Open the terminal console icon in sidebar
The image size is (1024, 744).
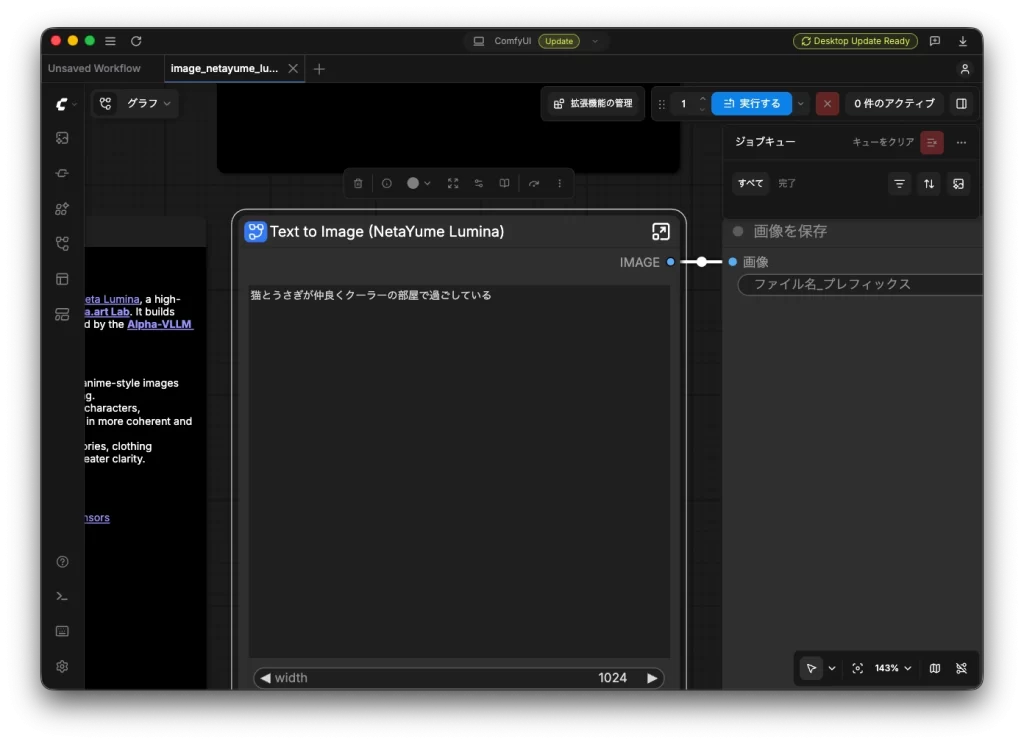[62, 596]
